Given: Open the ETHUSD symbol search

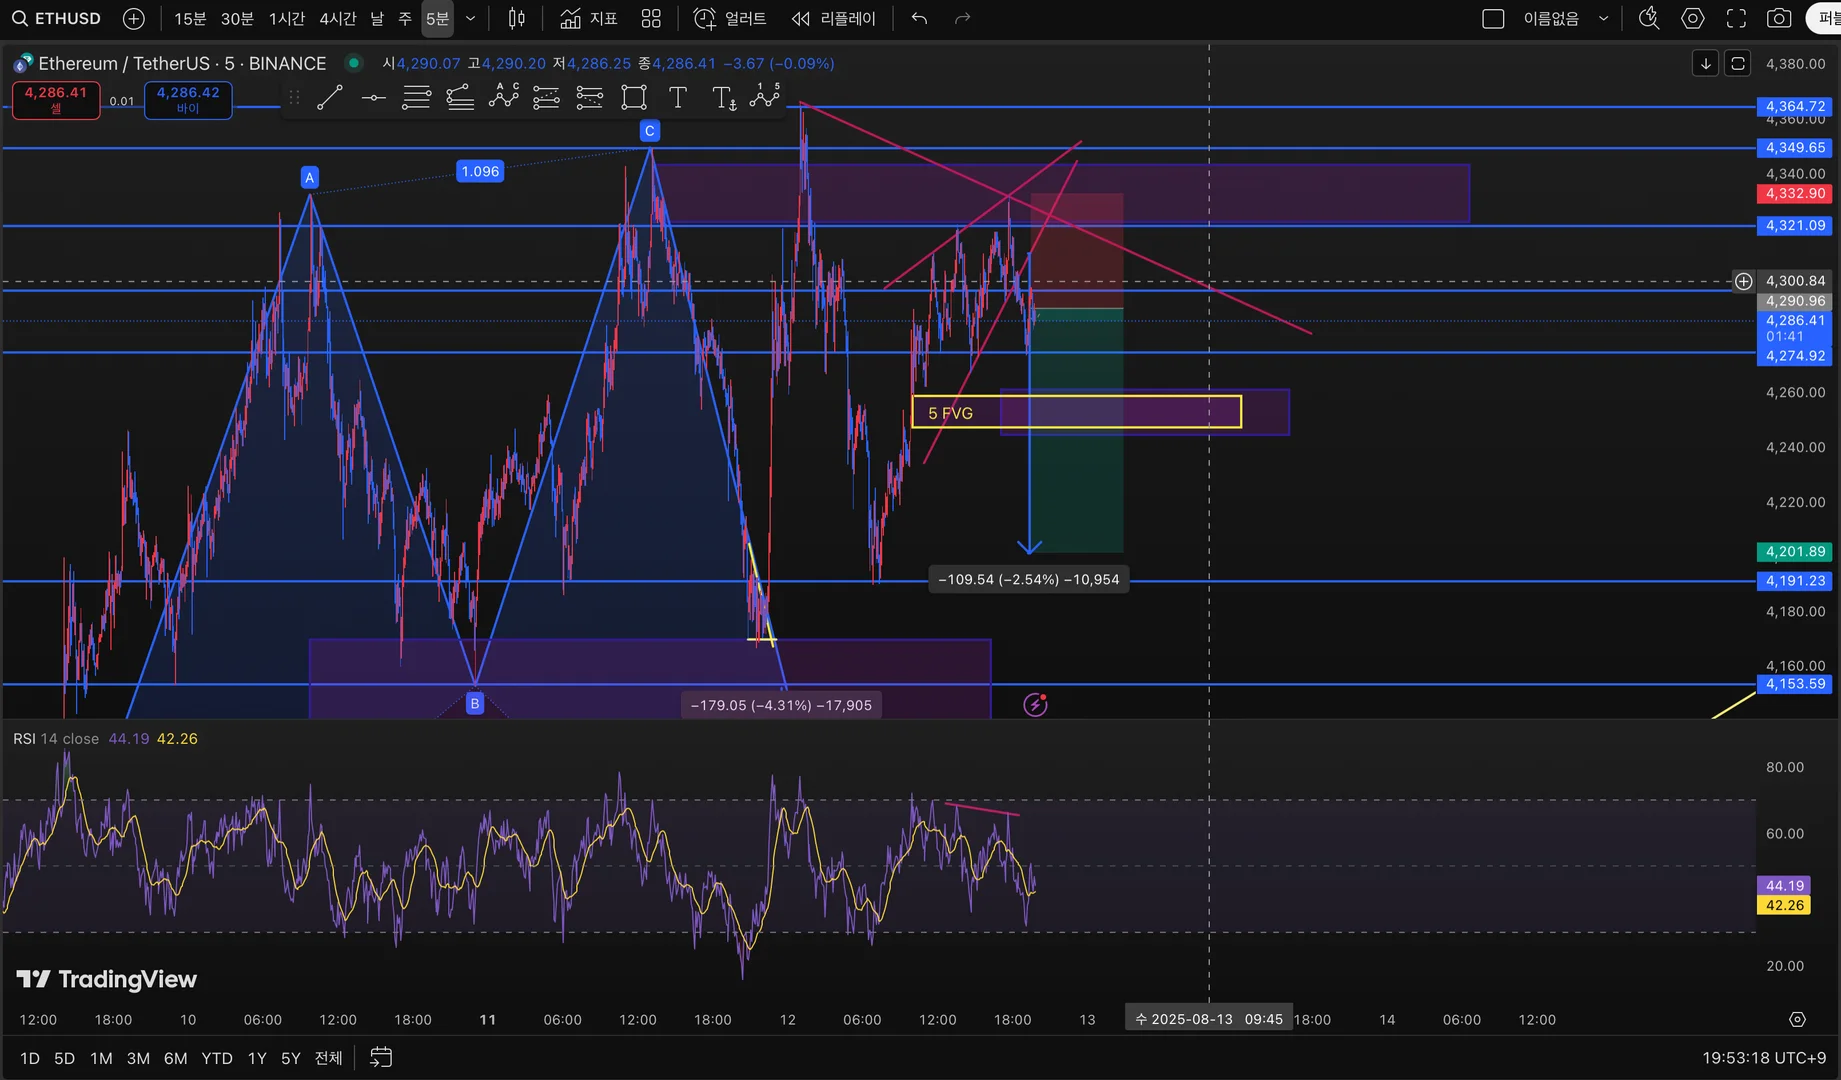Looking at the screenshot, I should (x=56, y=18).
